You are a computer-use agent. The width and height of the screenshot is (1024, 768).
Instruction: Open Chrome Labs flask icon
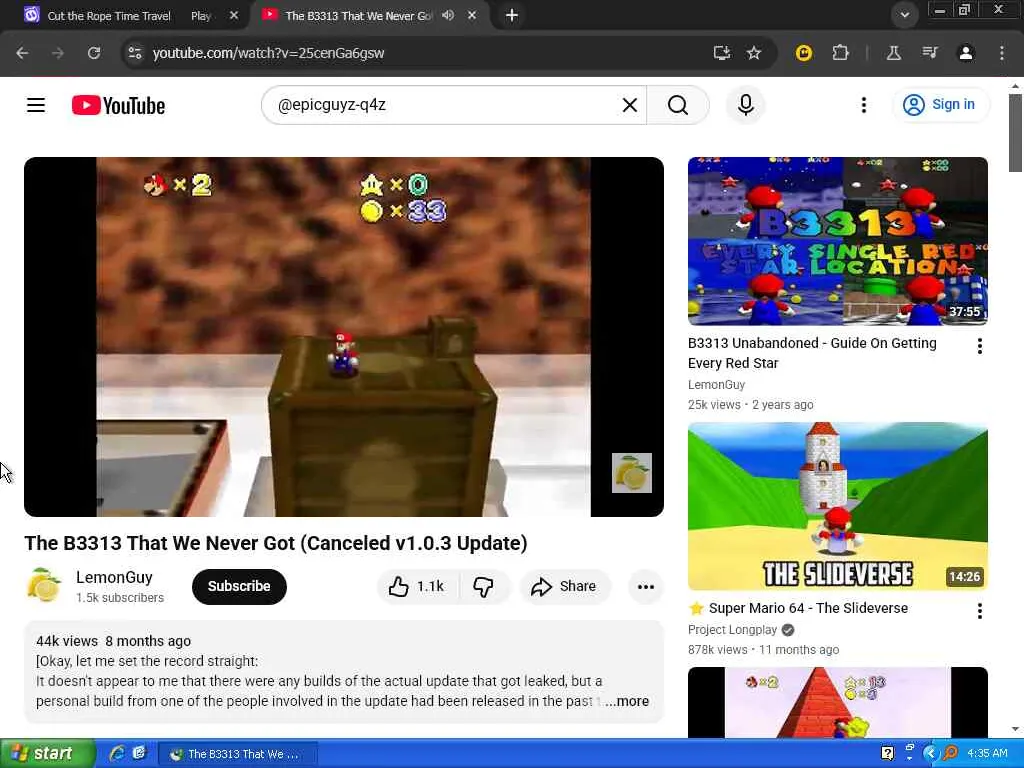pyautogui.click(x=893, y=53)
